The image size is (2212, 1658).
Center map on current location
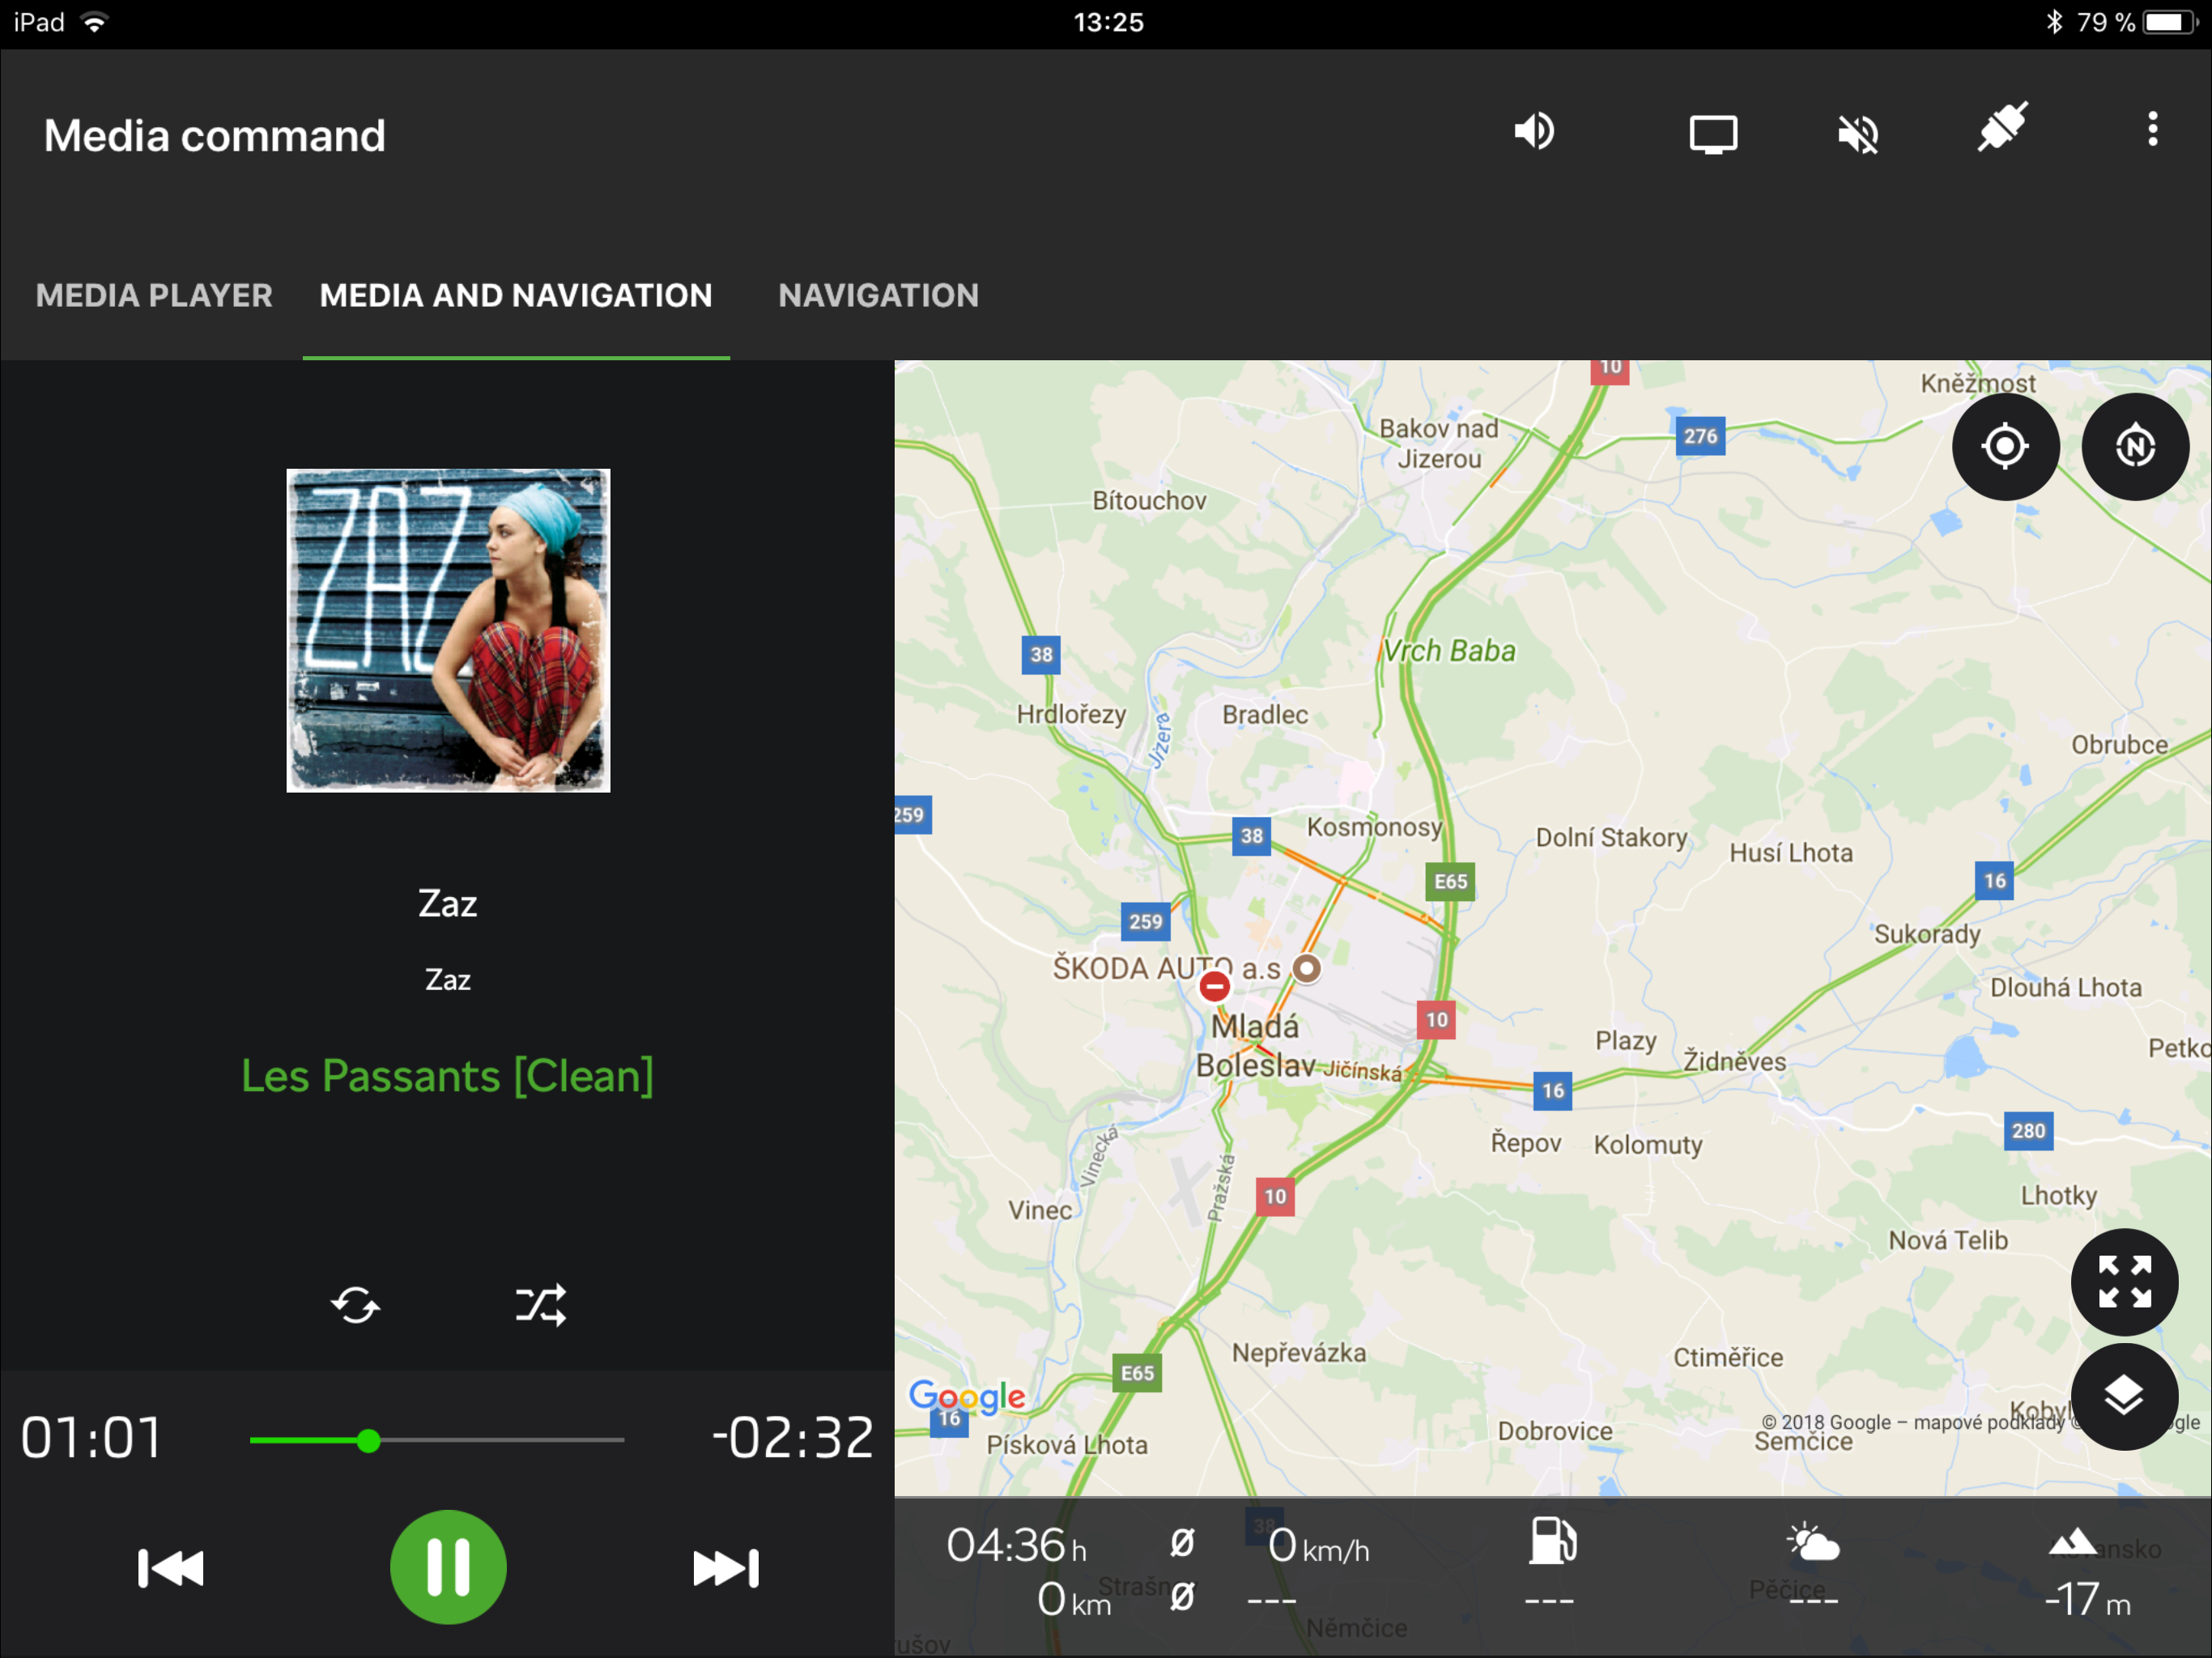(x=2005, y=446)
